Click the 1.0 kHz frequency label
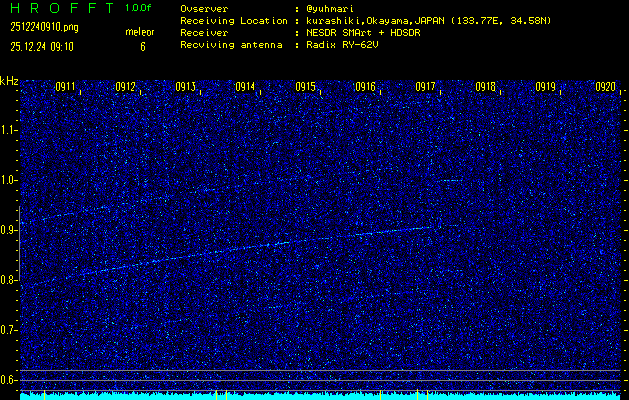 coord(9,180)
